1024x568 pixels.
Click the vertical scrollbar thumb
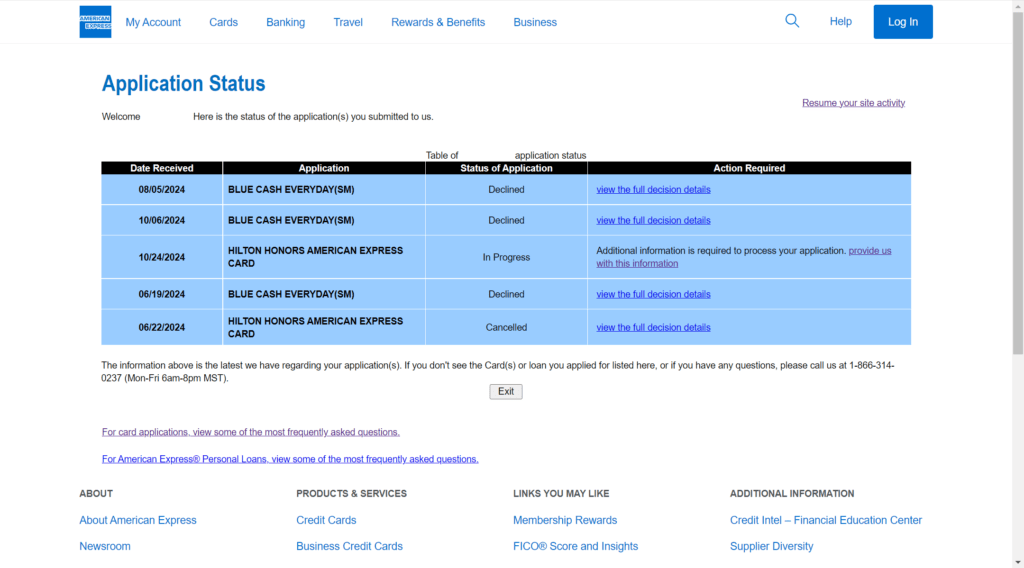(1018, 183)
